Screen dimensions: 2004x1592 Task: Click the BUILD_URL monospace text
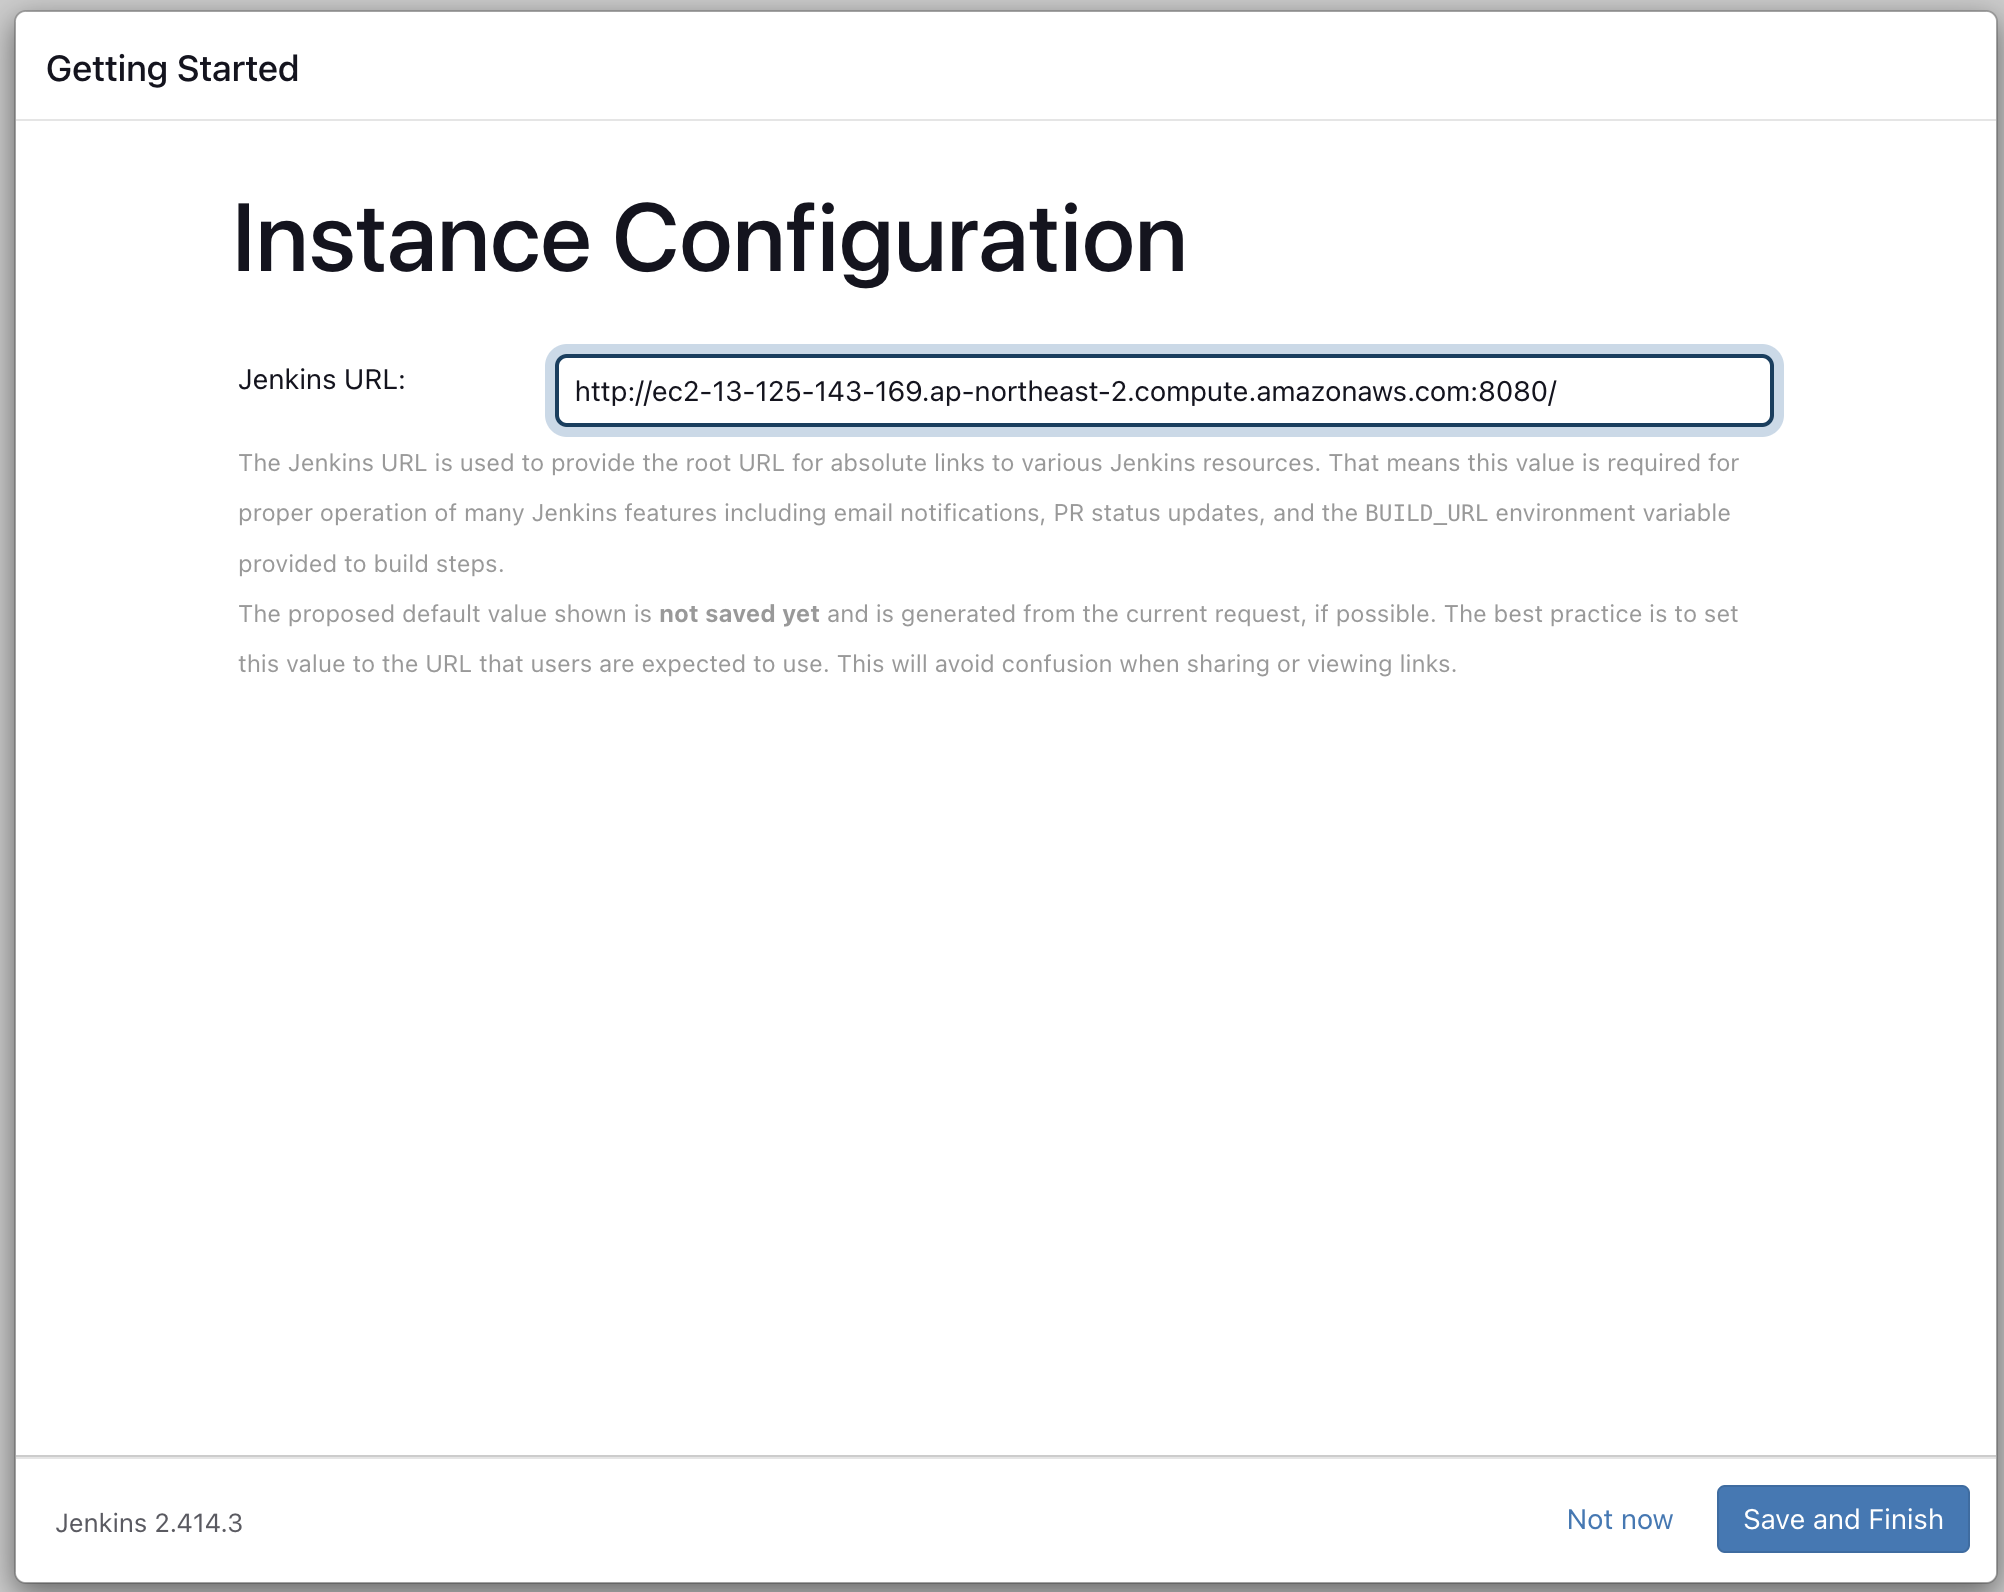point(1425,513)
